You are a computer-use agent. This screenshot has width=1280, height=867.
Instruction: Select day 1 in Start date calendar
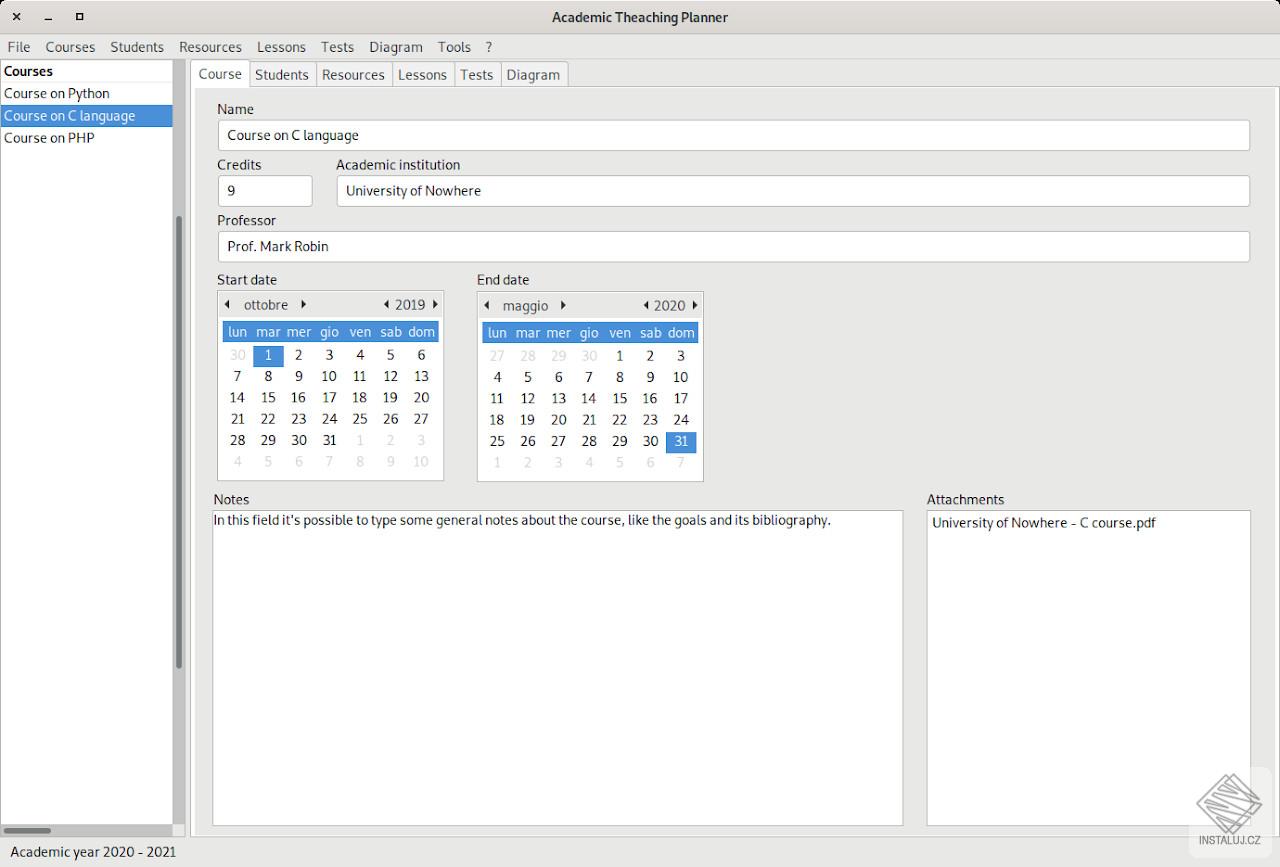click(268, 355)
